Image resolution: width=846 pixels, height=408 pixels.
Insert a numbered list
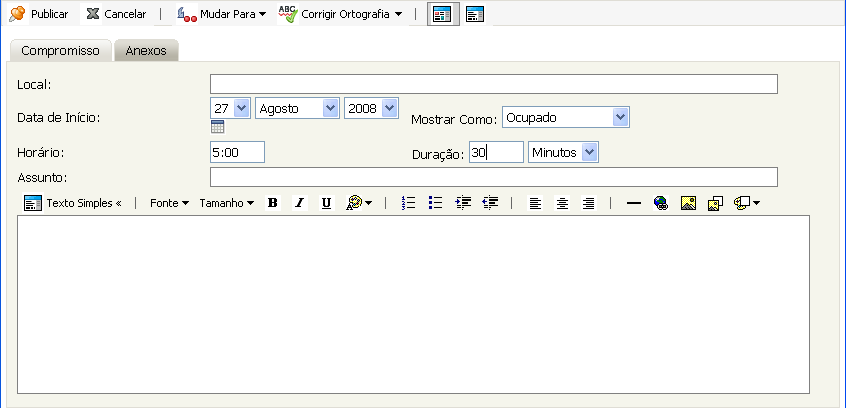[408, 203]
